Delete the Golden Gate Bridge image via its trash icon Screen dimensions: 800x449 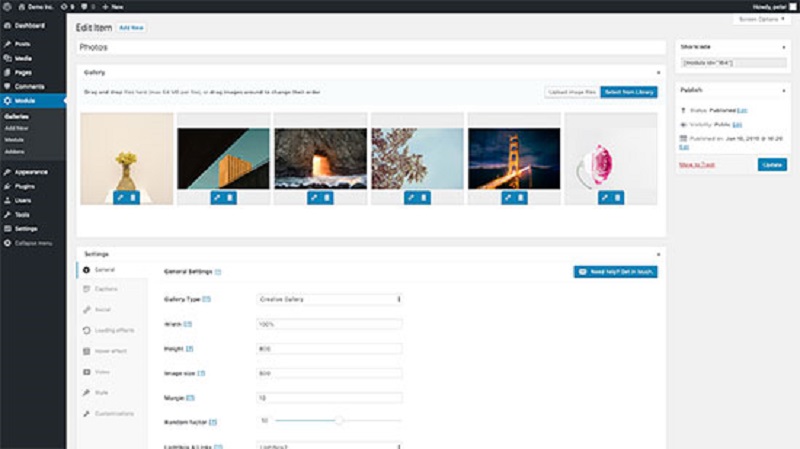(x=520, y=198)
